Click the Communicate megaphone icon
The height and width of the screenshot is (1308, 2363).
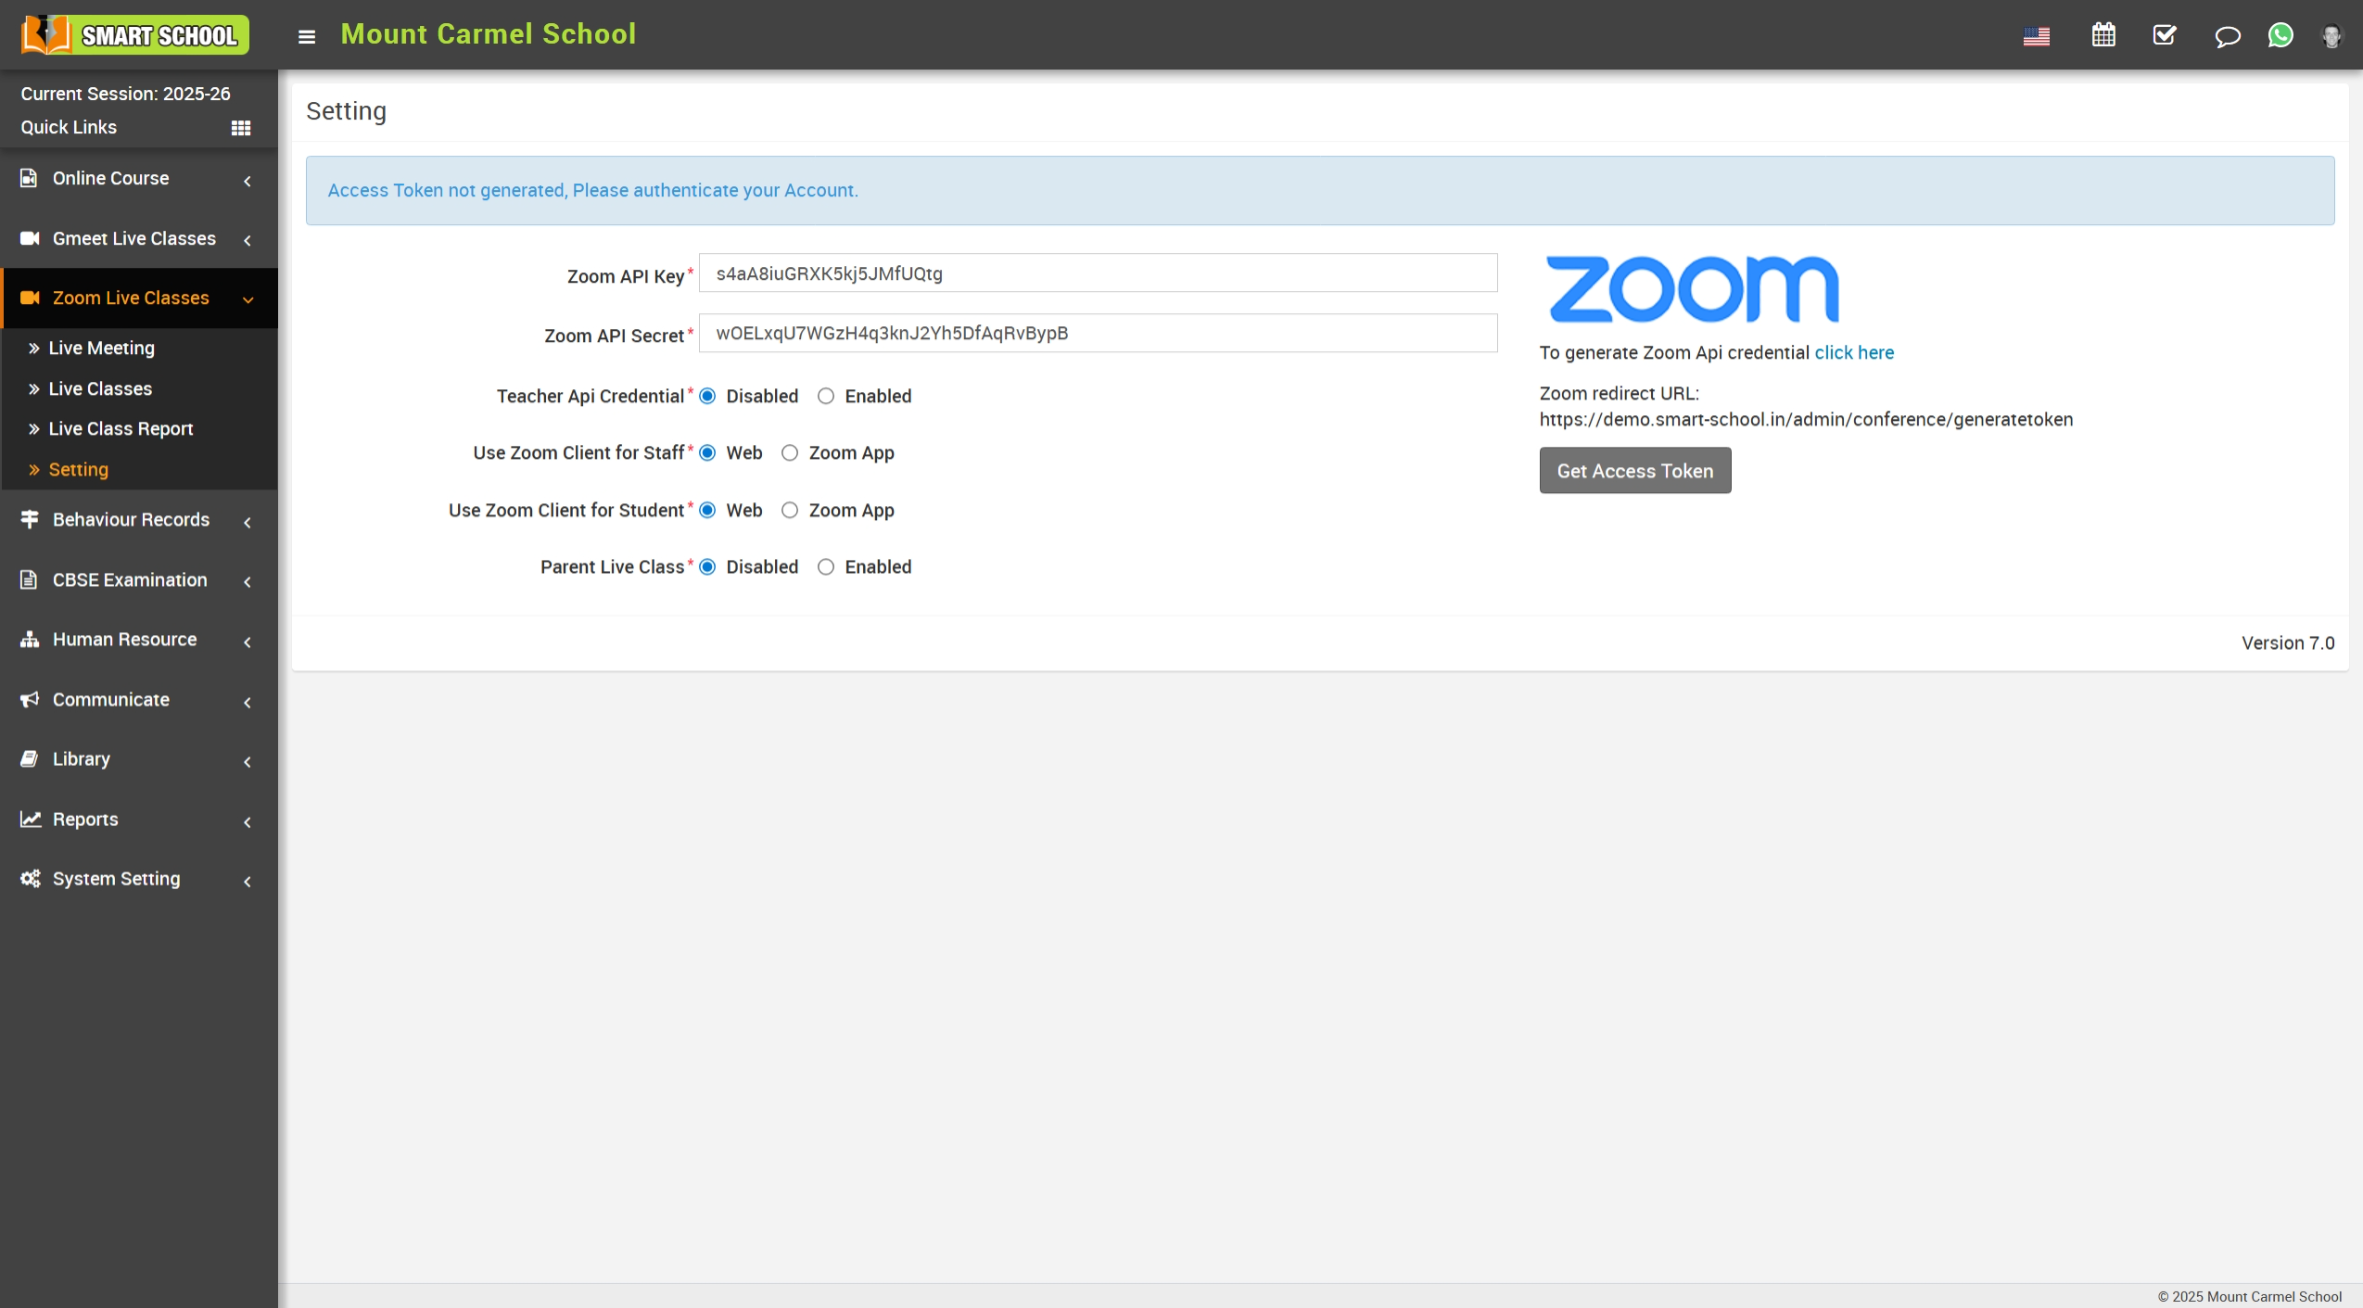pos(30,699)
